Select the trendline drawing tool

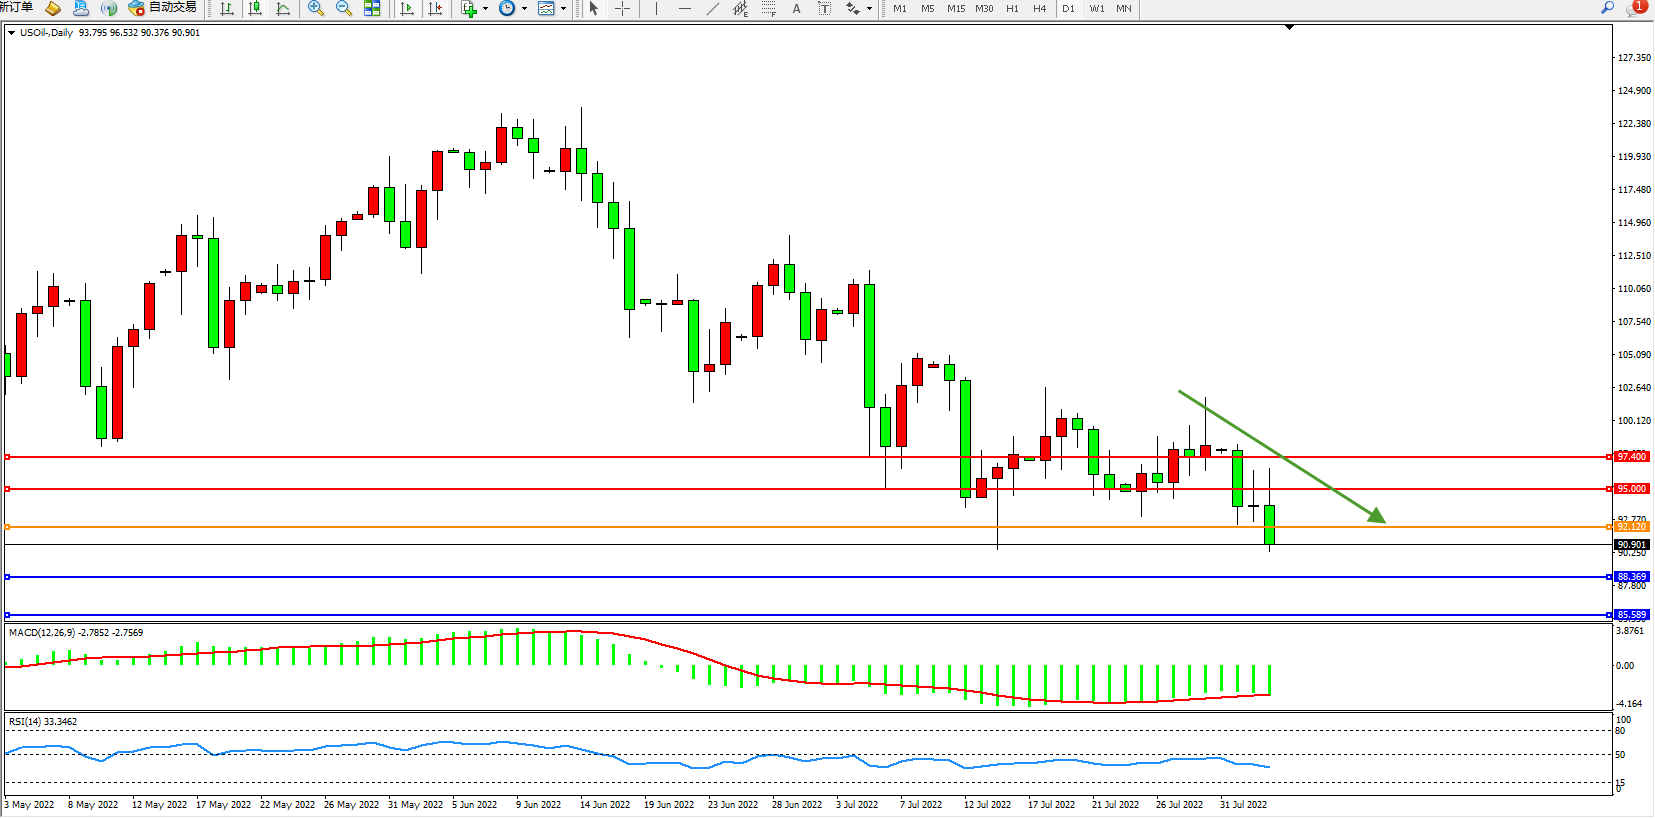coord(712,9)
